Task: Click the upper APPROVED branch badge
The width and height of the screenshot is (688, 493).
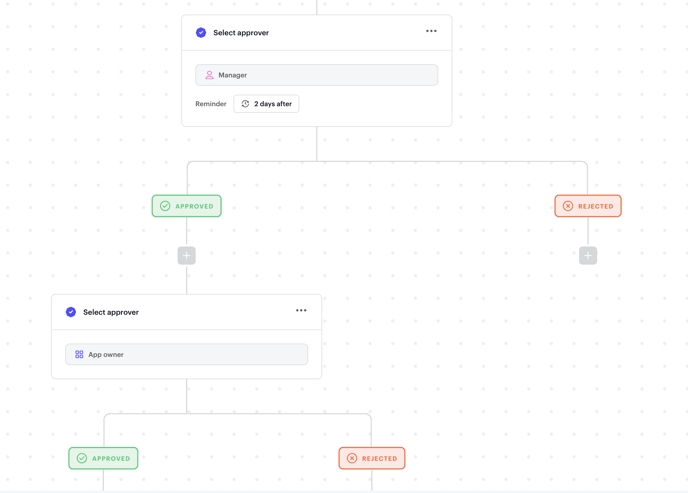Action: pos(187,206)
